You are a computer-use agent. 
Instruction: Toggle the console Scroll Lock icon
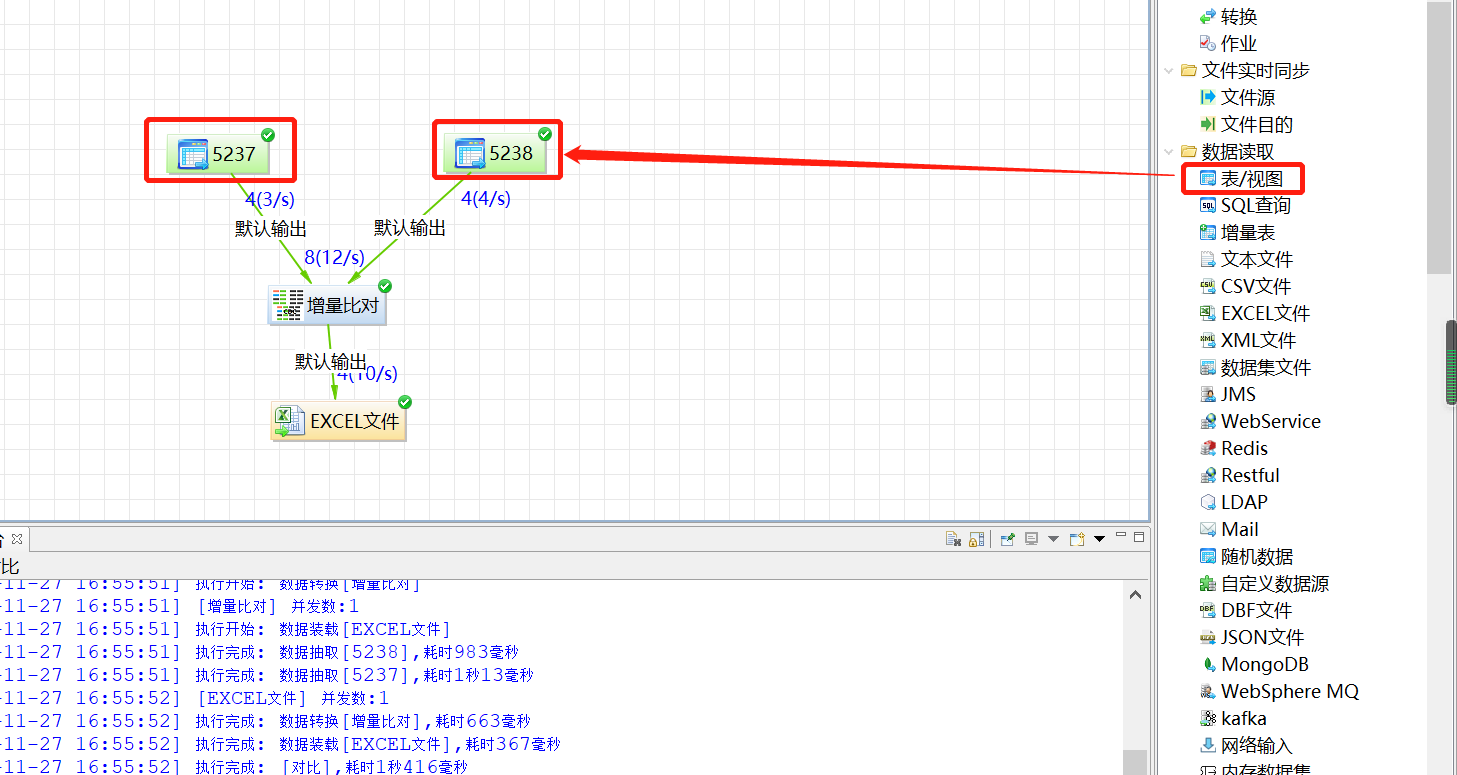pos(976,539)
